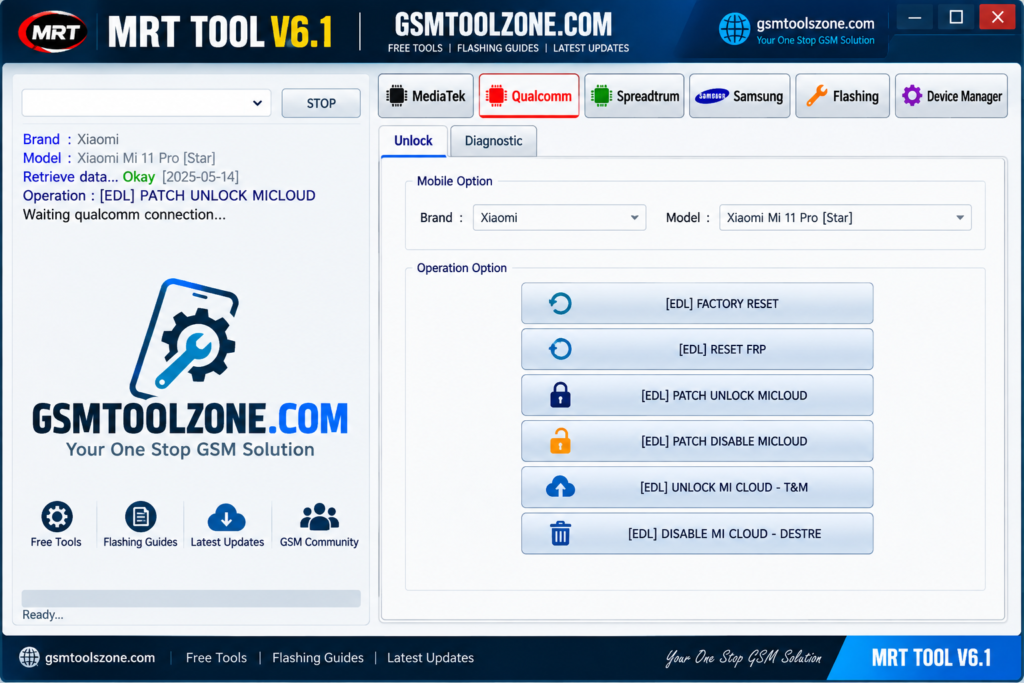This screenshot has height=683, width=1024.
Task: Click log line 'Model : Xiaomi Mi 11 Pro [Star]'
Action: [x=119, y=158]
